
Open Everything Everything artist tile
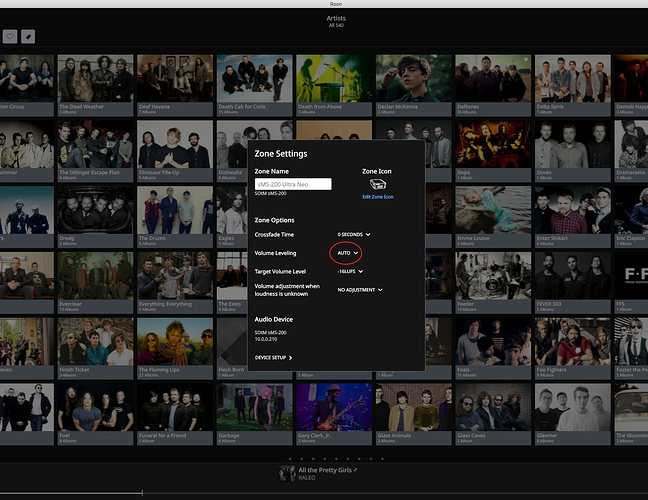click(x=175, y=282)
